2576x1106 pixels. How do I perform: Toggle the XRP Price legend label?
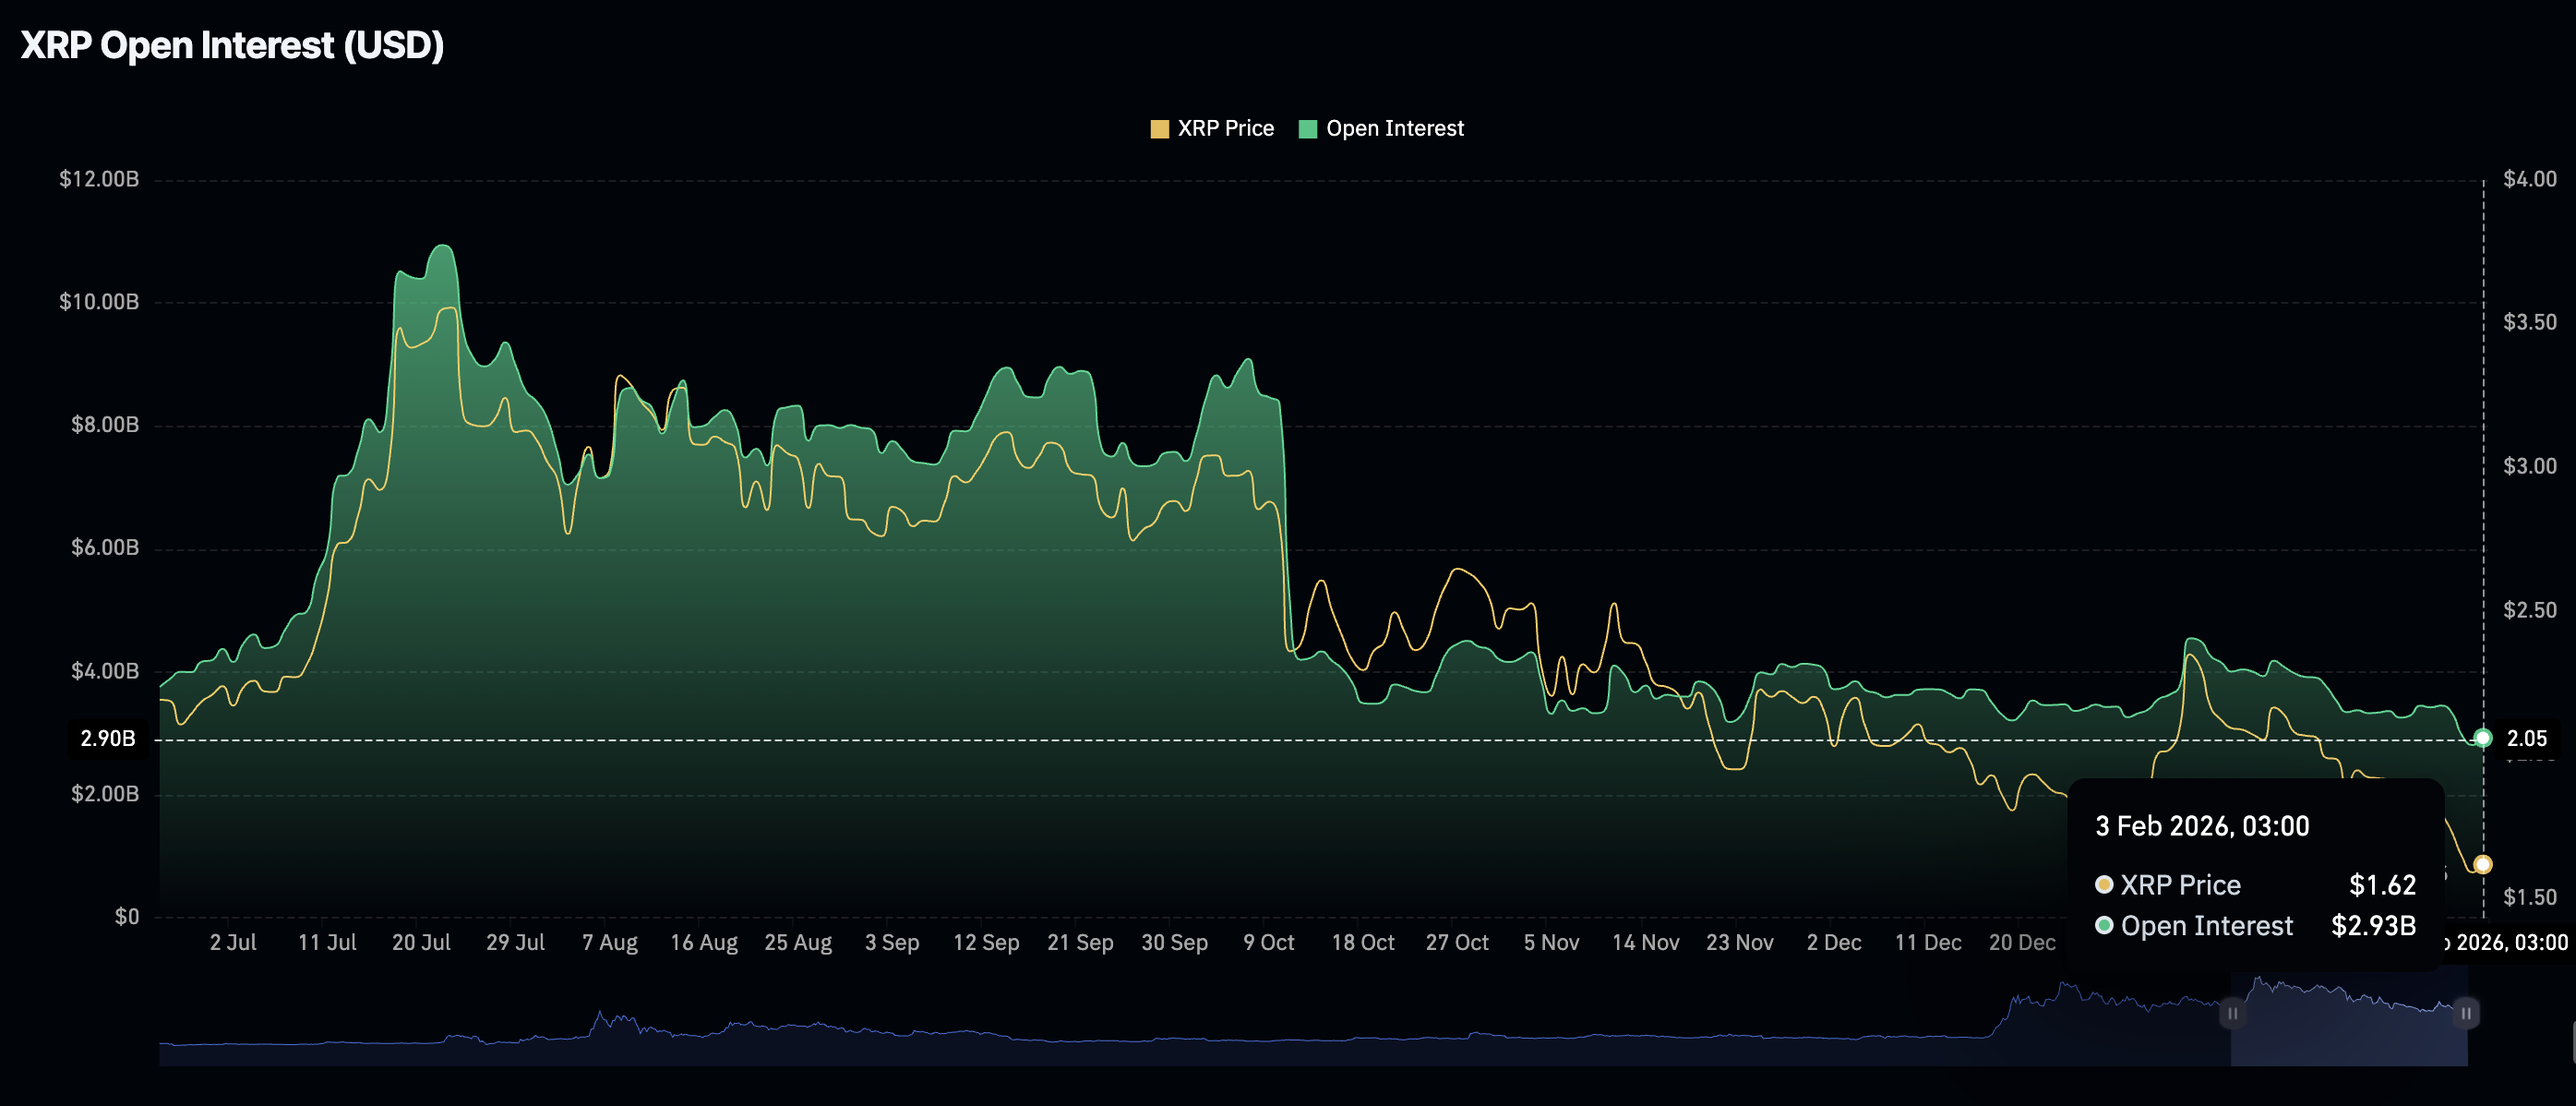point(1225,129)
